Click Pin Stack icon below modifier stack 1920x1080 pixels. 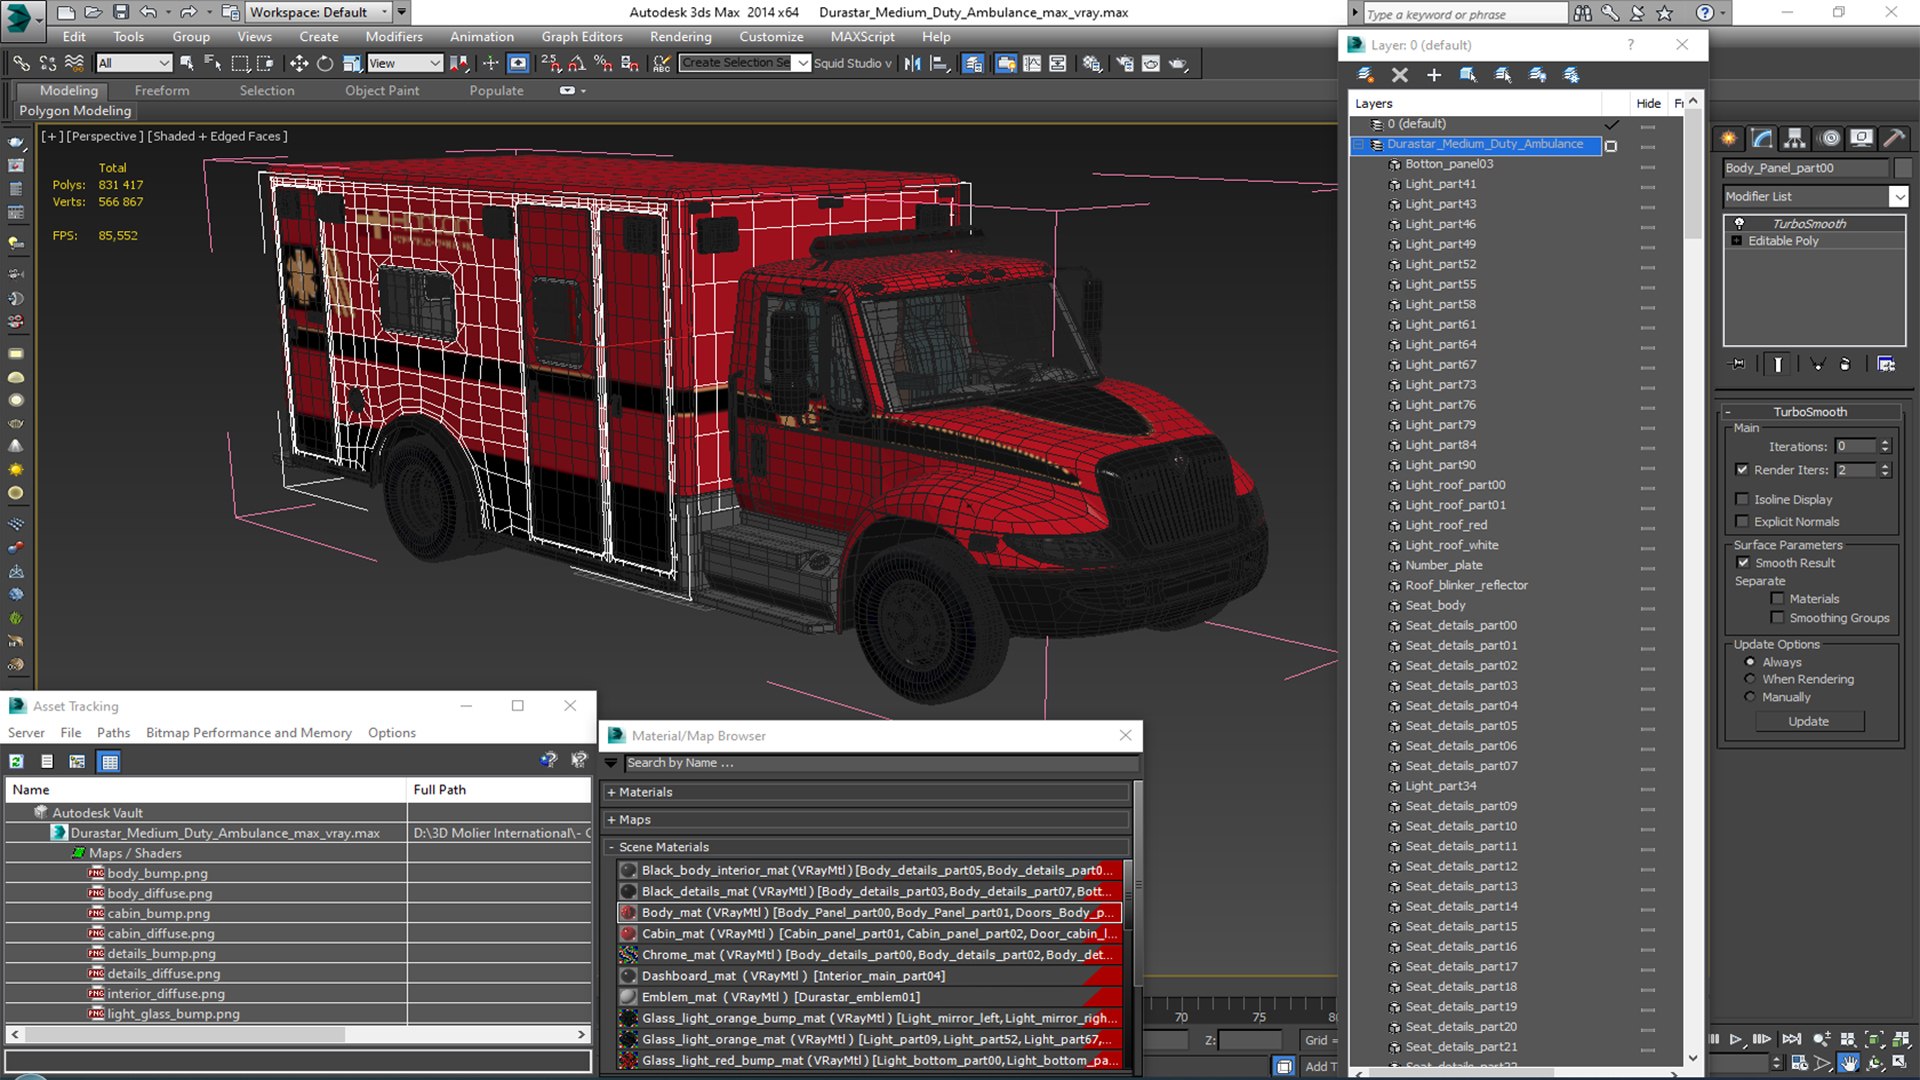1739,364
